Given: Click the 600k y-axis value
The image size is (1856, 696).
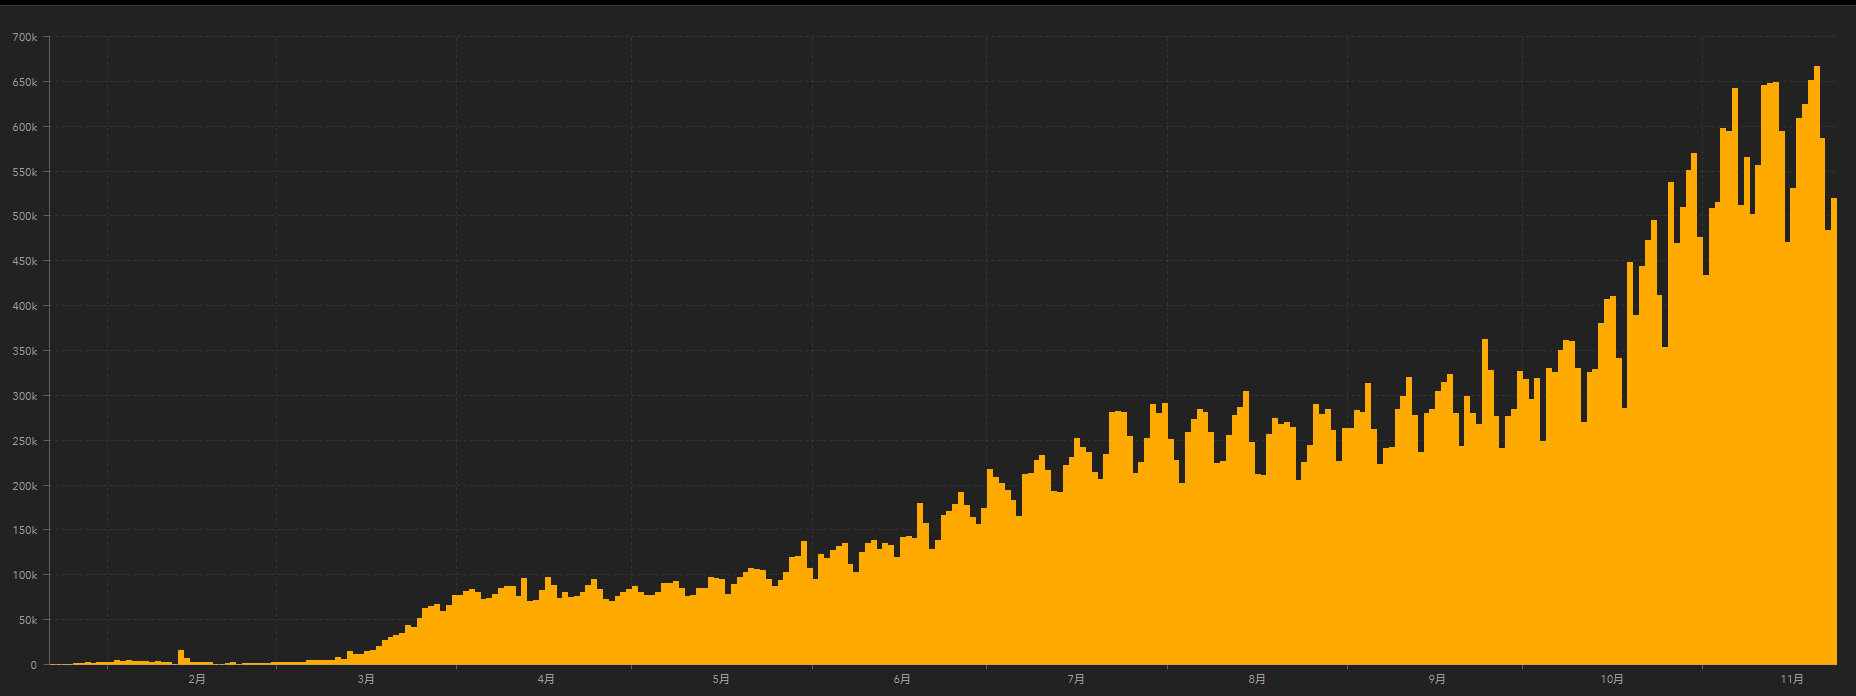Looking at the screenshot, I should coord(25,127).
